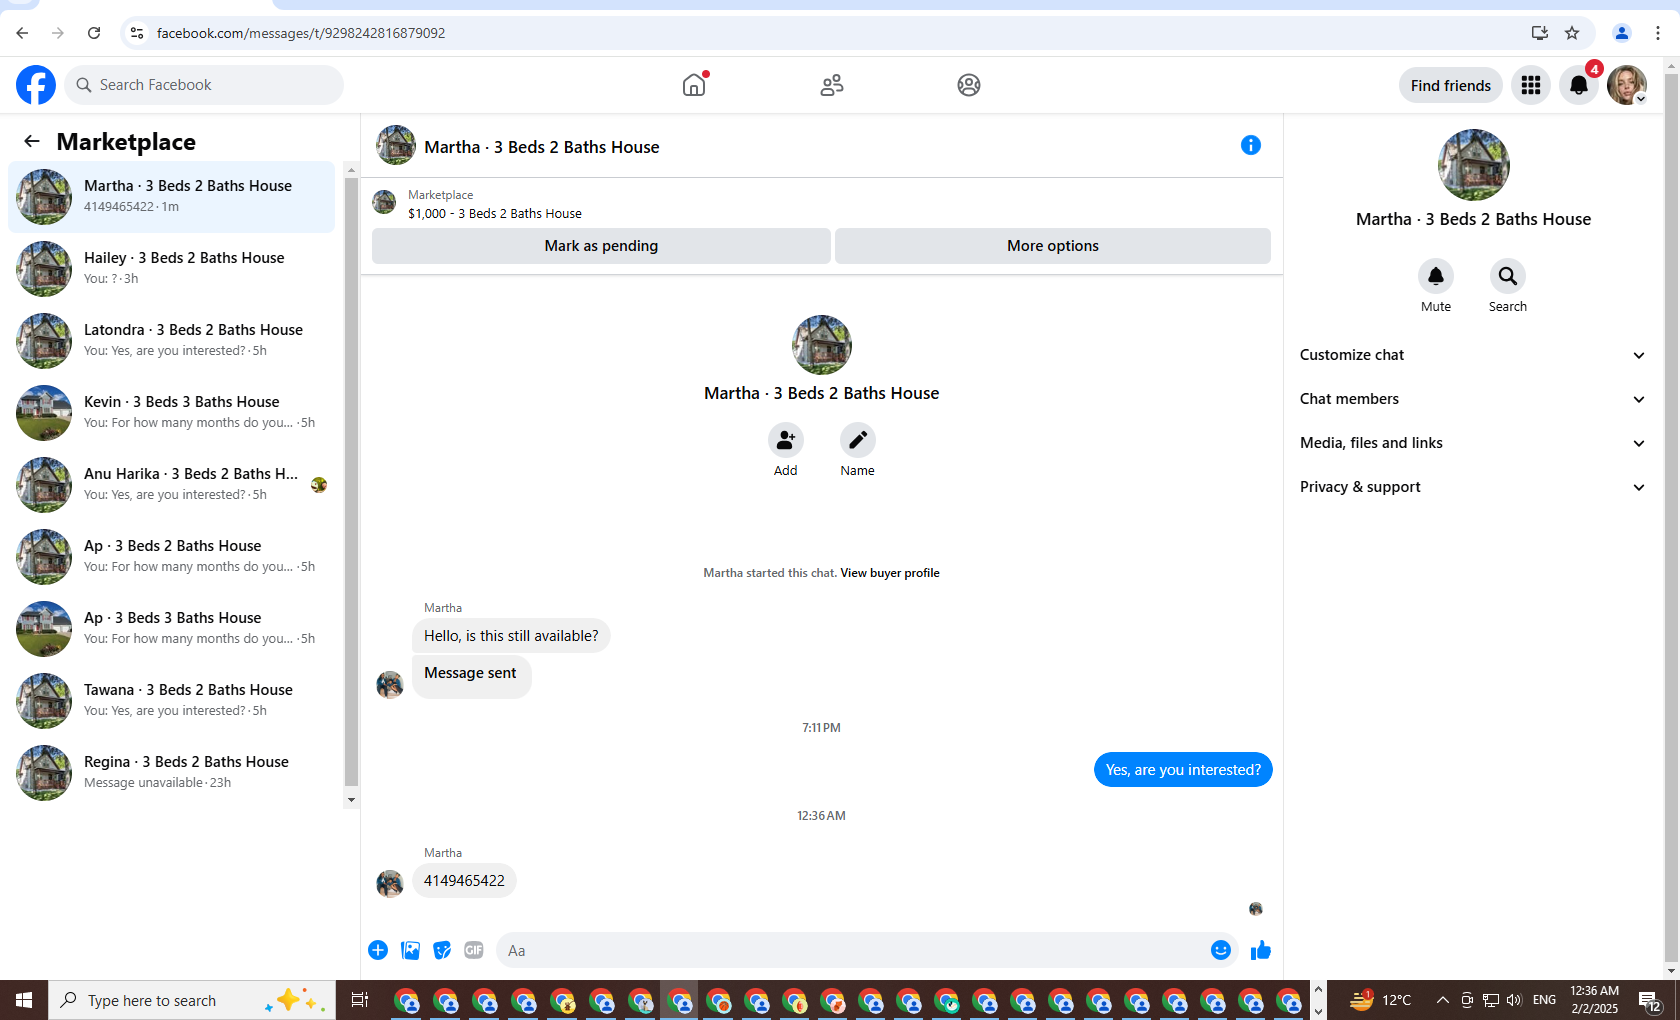The width and height of the screenshot is (1680, 1020).
Task: Mute the conversation using the bell icon
Action: click(x=1436, y=276)
